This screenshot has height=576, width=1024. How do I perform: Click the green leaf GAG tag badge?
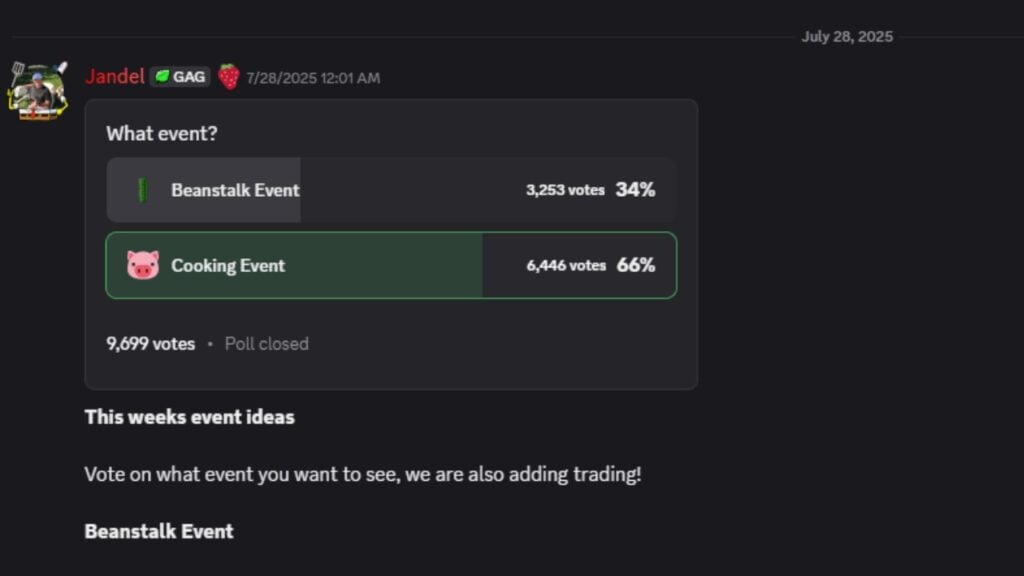coord(180,77)
